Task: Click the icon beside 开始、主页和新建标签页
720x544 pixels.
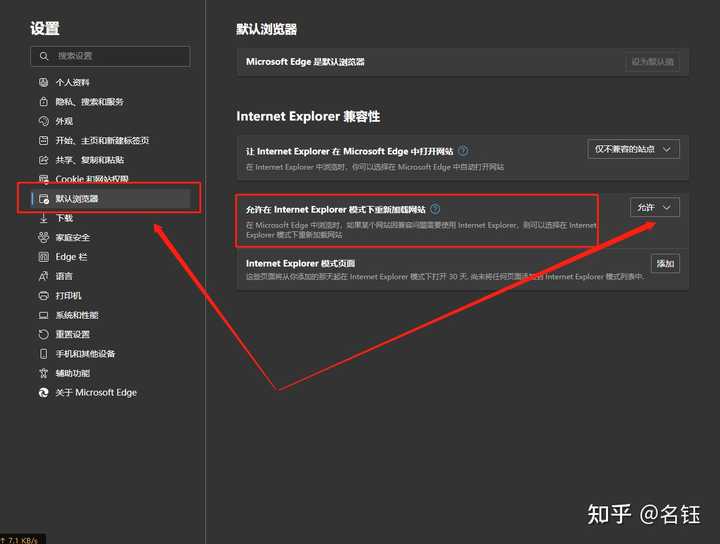Action: (43, 140)
